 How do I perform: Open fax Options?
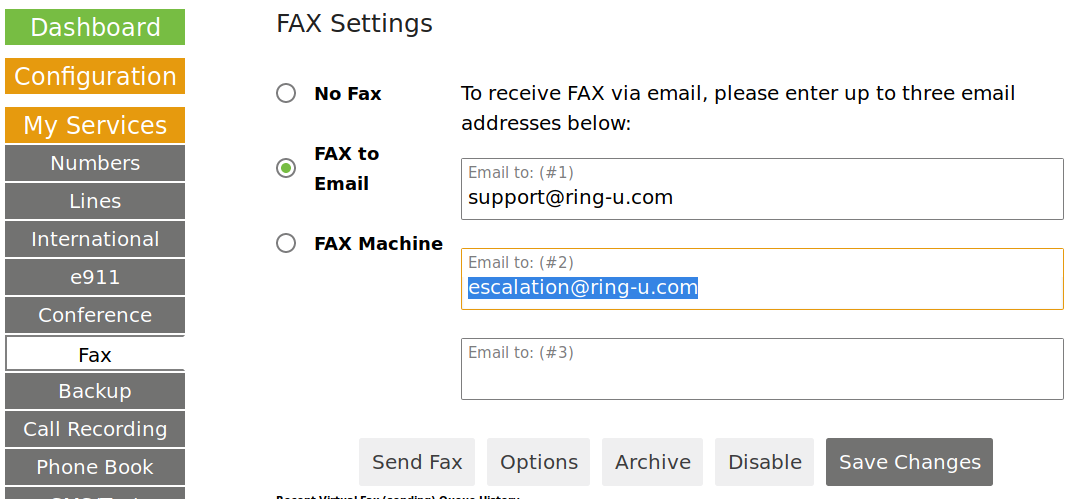click(538, 462)
